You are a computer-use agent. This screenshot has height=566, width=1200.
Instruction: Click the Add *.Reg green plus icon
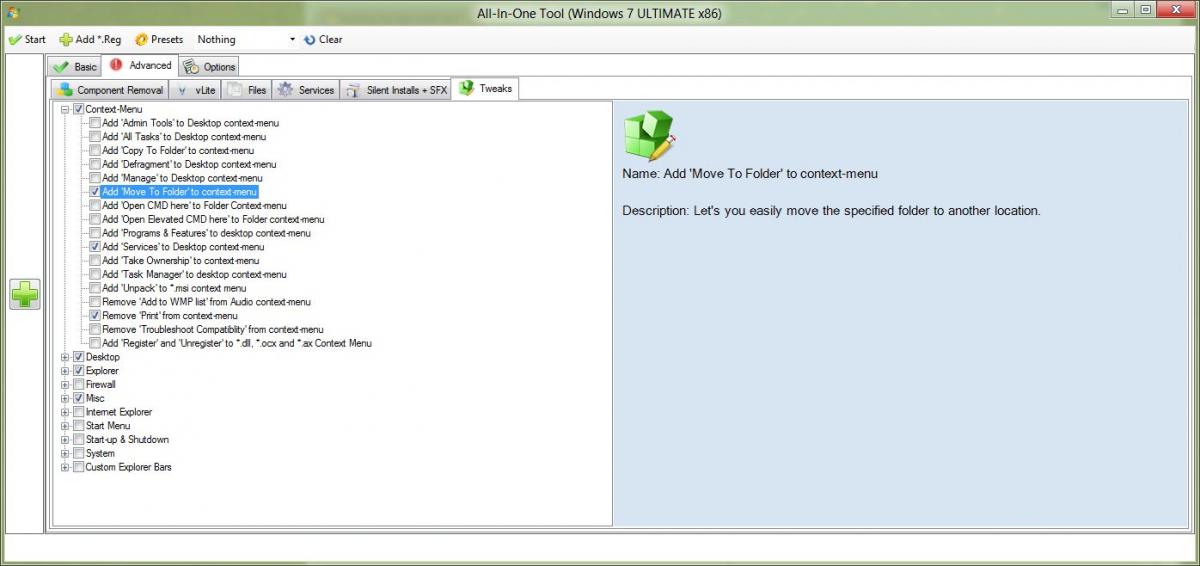[66, 40]
